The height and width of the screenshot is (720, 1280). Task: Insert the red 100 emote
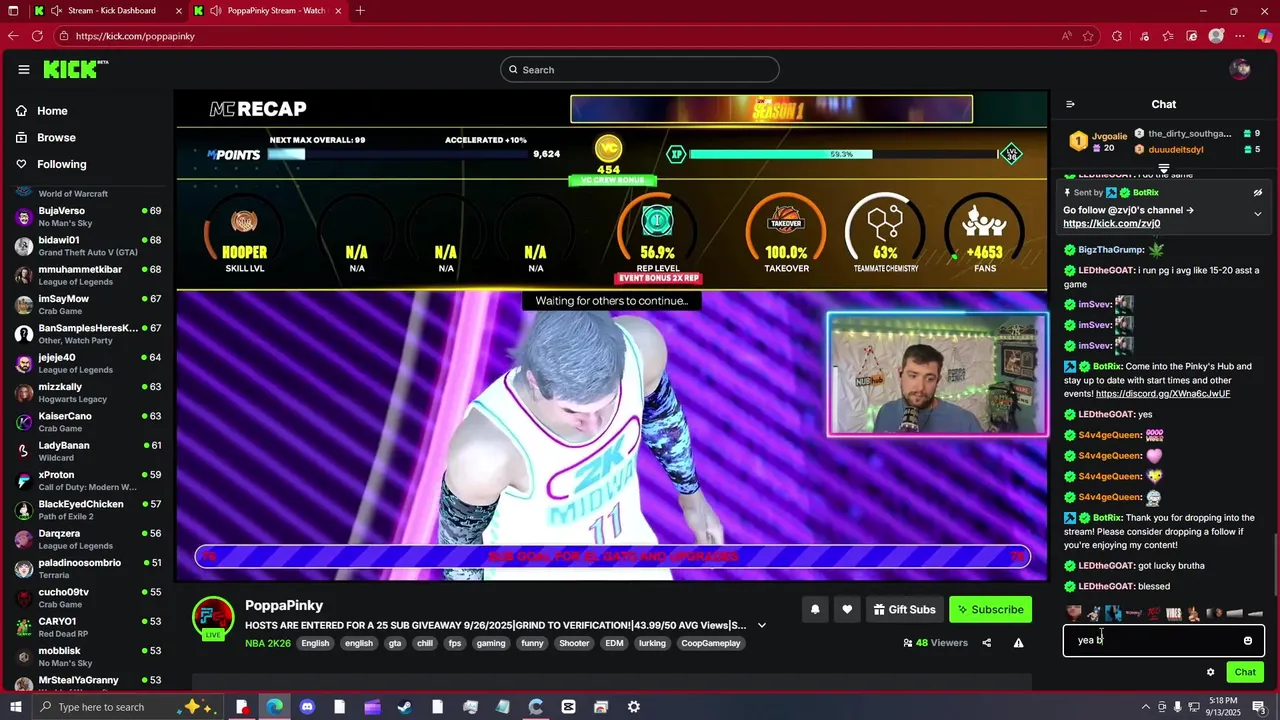click(x=1154, y=613)
